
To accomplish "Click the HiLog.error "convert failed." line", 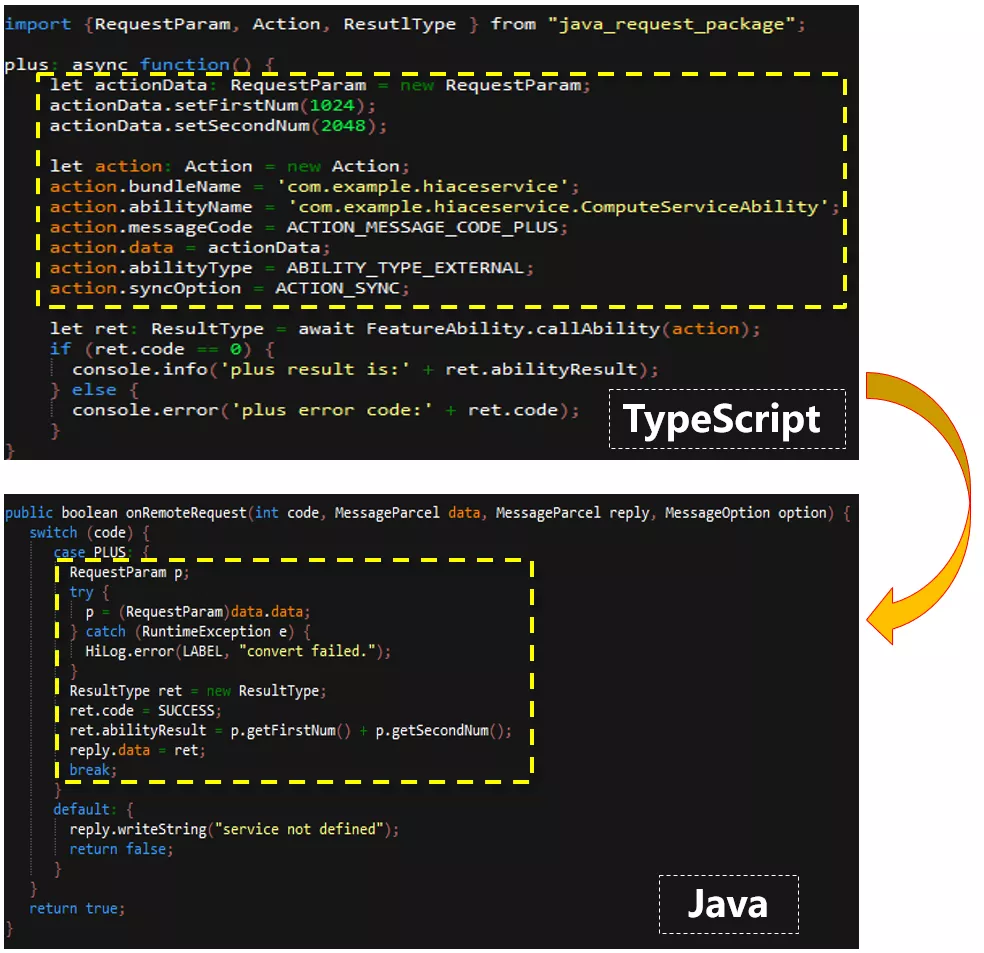I will [x=238, y=651].
